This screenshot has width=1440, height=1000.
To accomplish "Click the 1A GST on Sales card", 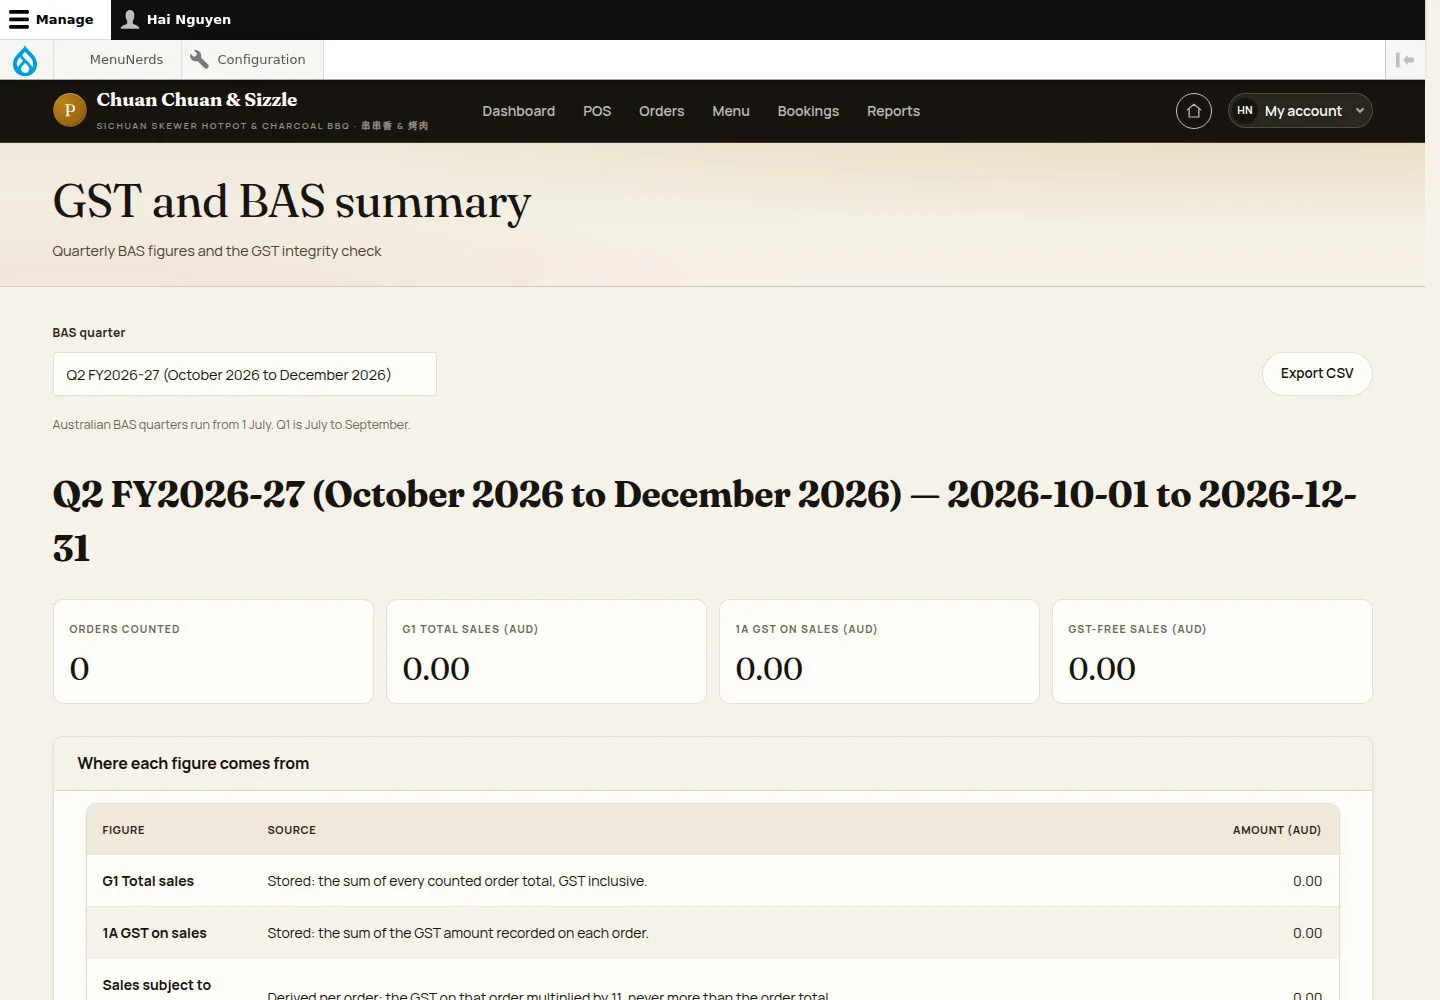I will 879,651.
